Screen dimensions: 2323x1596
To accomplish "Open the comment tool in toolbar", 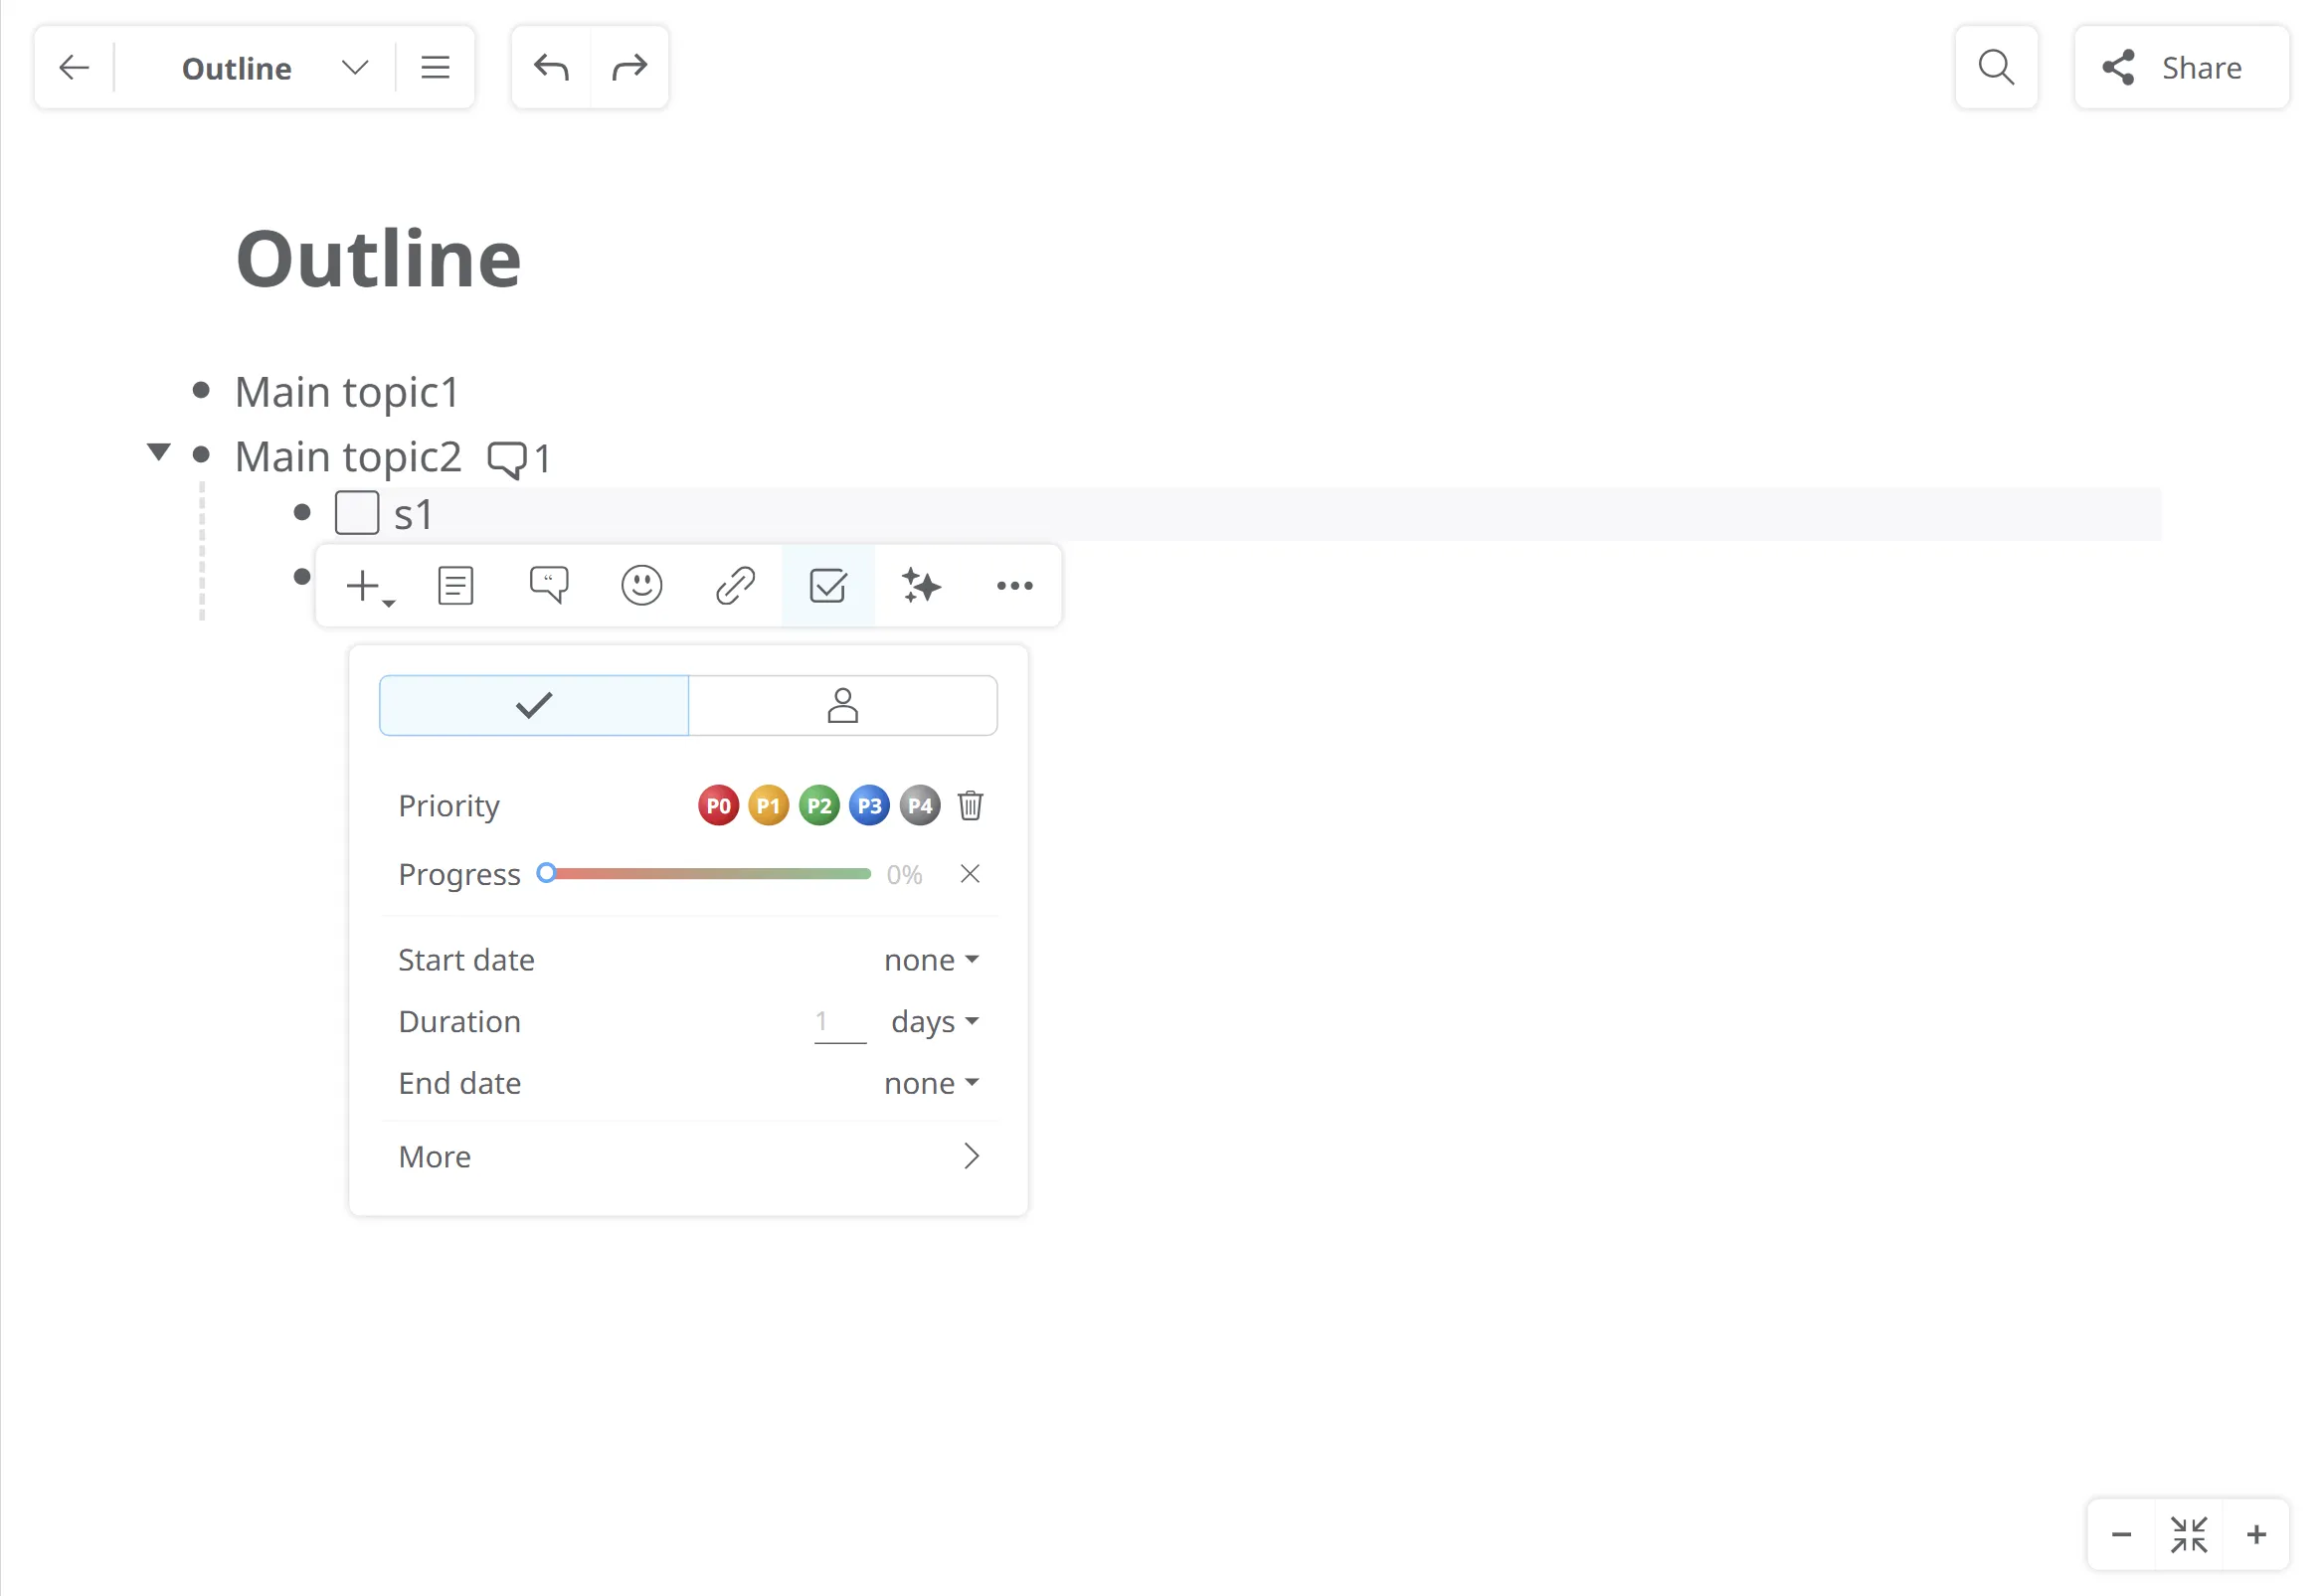I will 548,586.
